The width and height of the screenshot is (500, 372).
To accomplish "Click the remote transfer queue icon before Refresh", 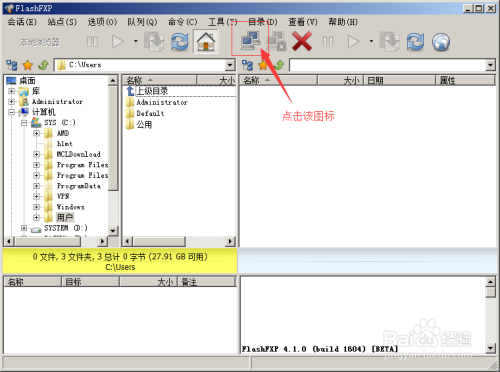I will (390, 42).
